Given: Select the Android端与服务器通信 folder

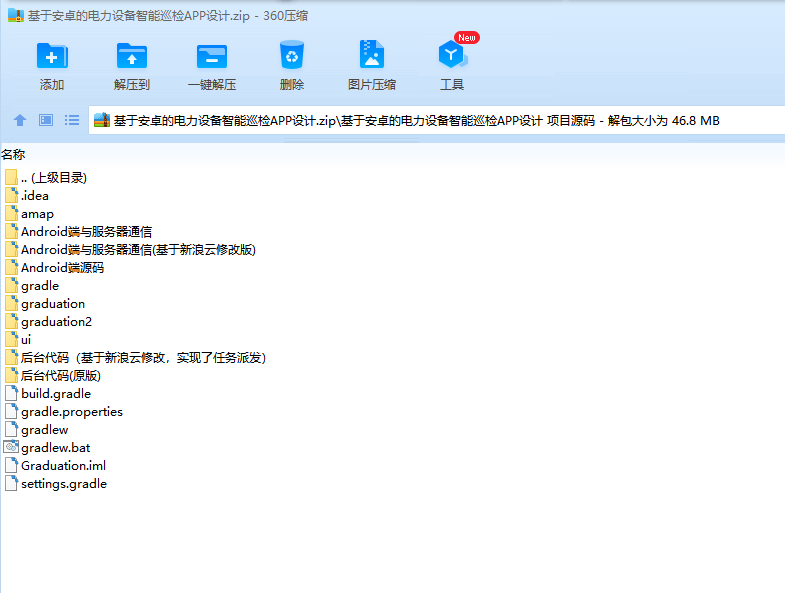Looking at the screenshot, I should click(x=87, y=231).
